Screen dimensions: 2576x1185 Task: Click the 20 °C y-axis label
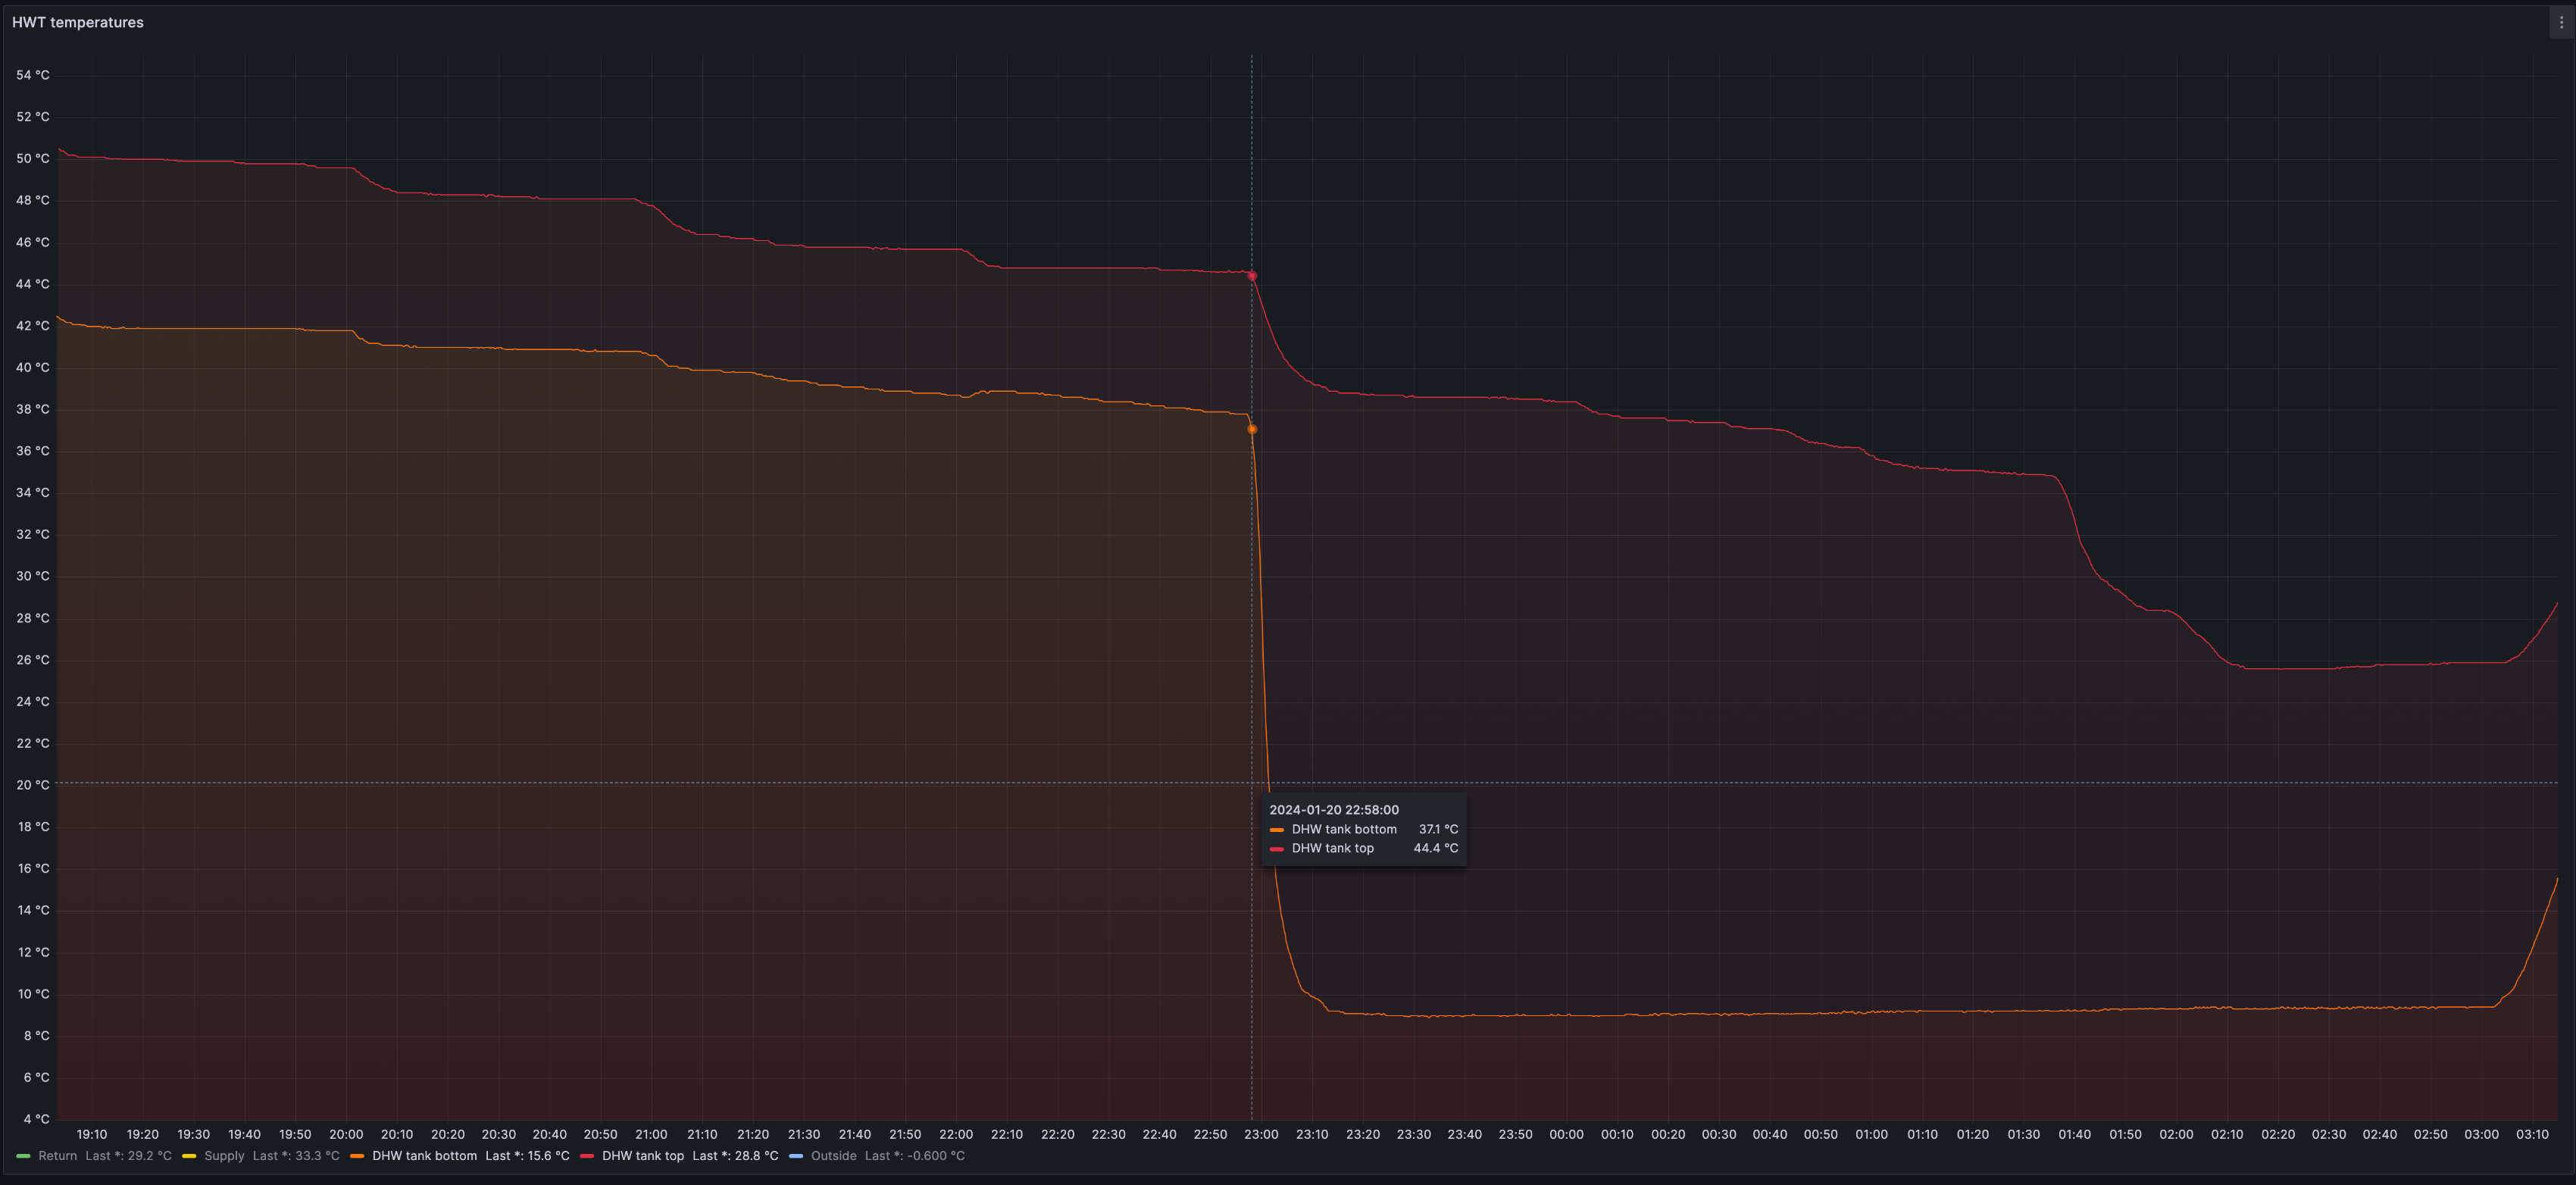pyautogui.click(x=32, y=785)
